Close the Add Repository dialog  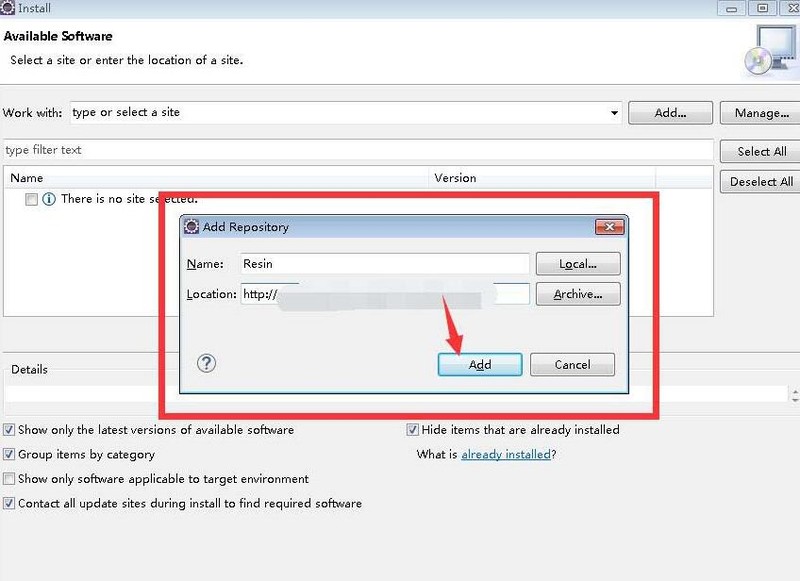click(x=609, y=227)
